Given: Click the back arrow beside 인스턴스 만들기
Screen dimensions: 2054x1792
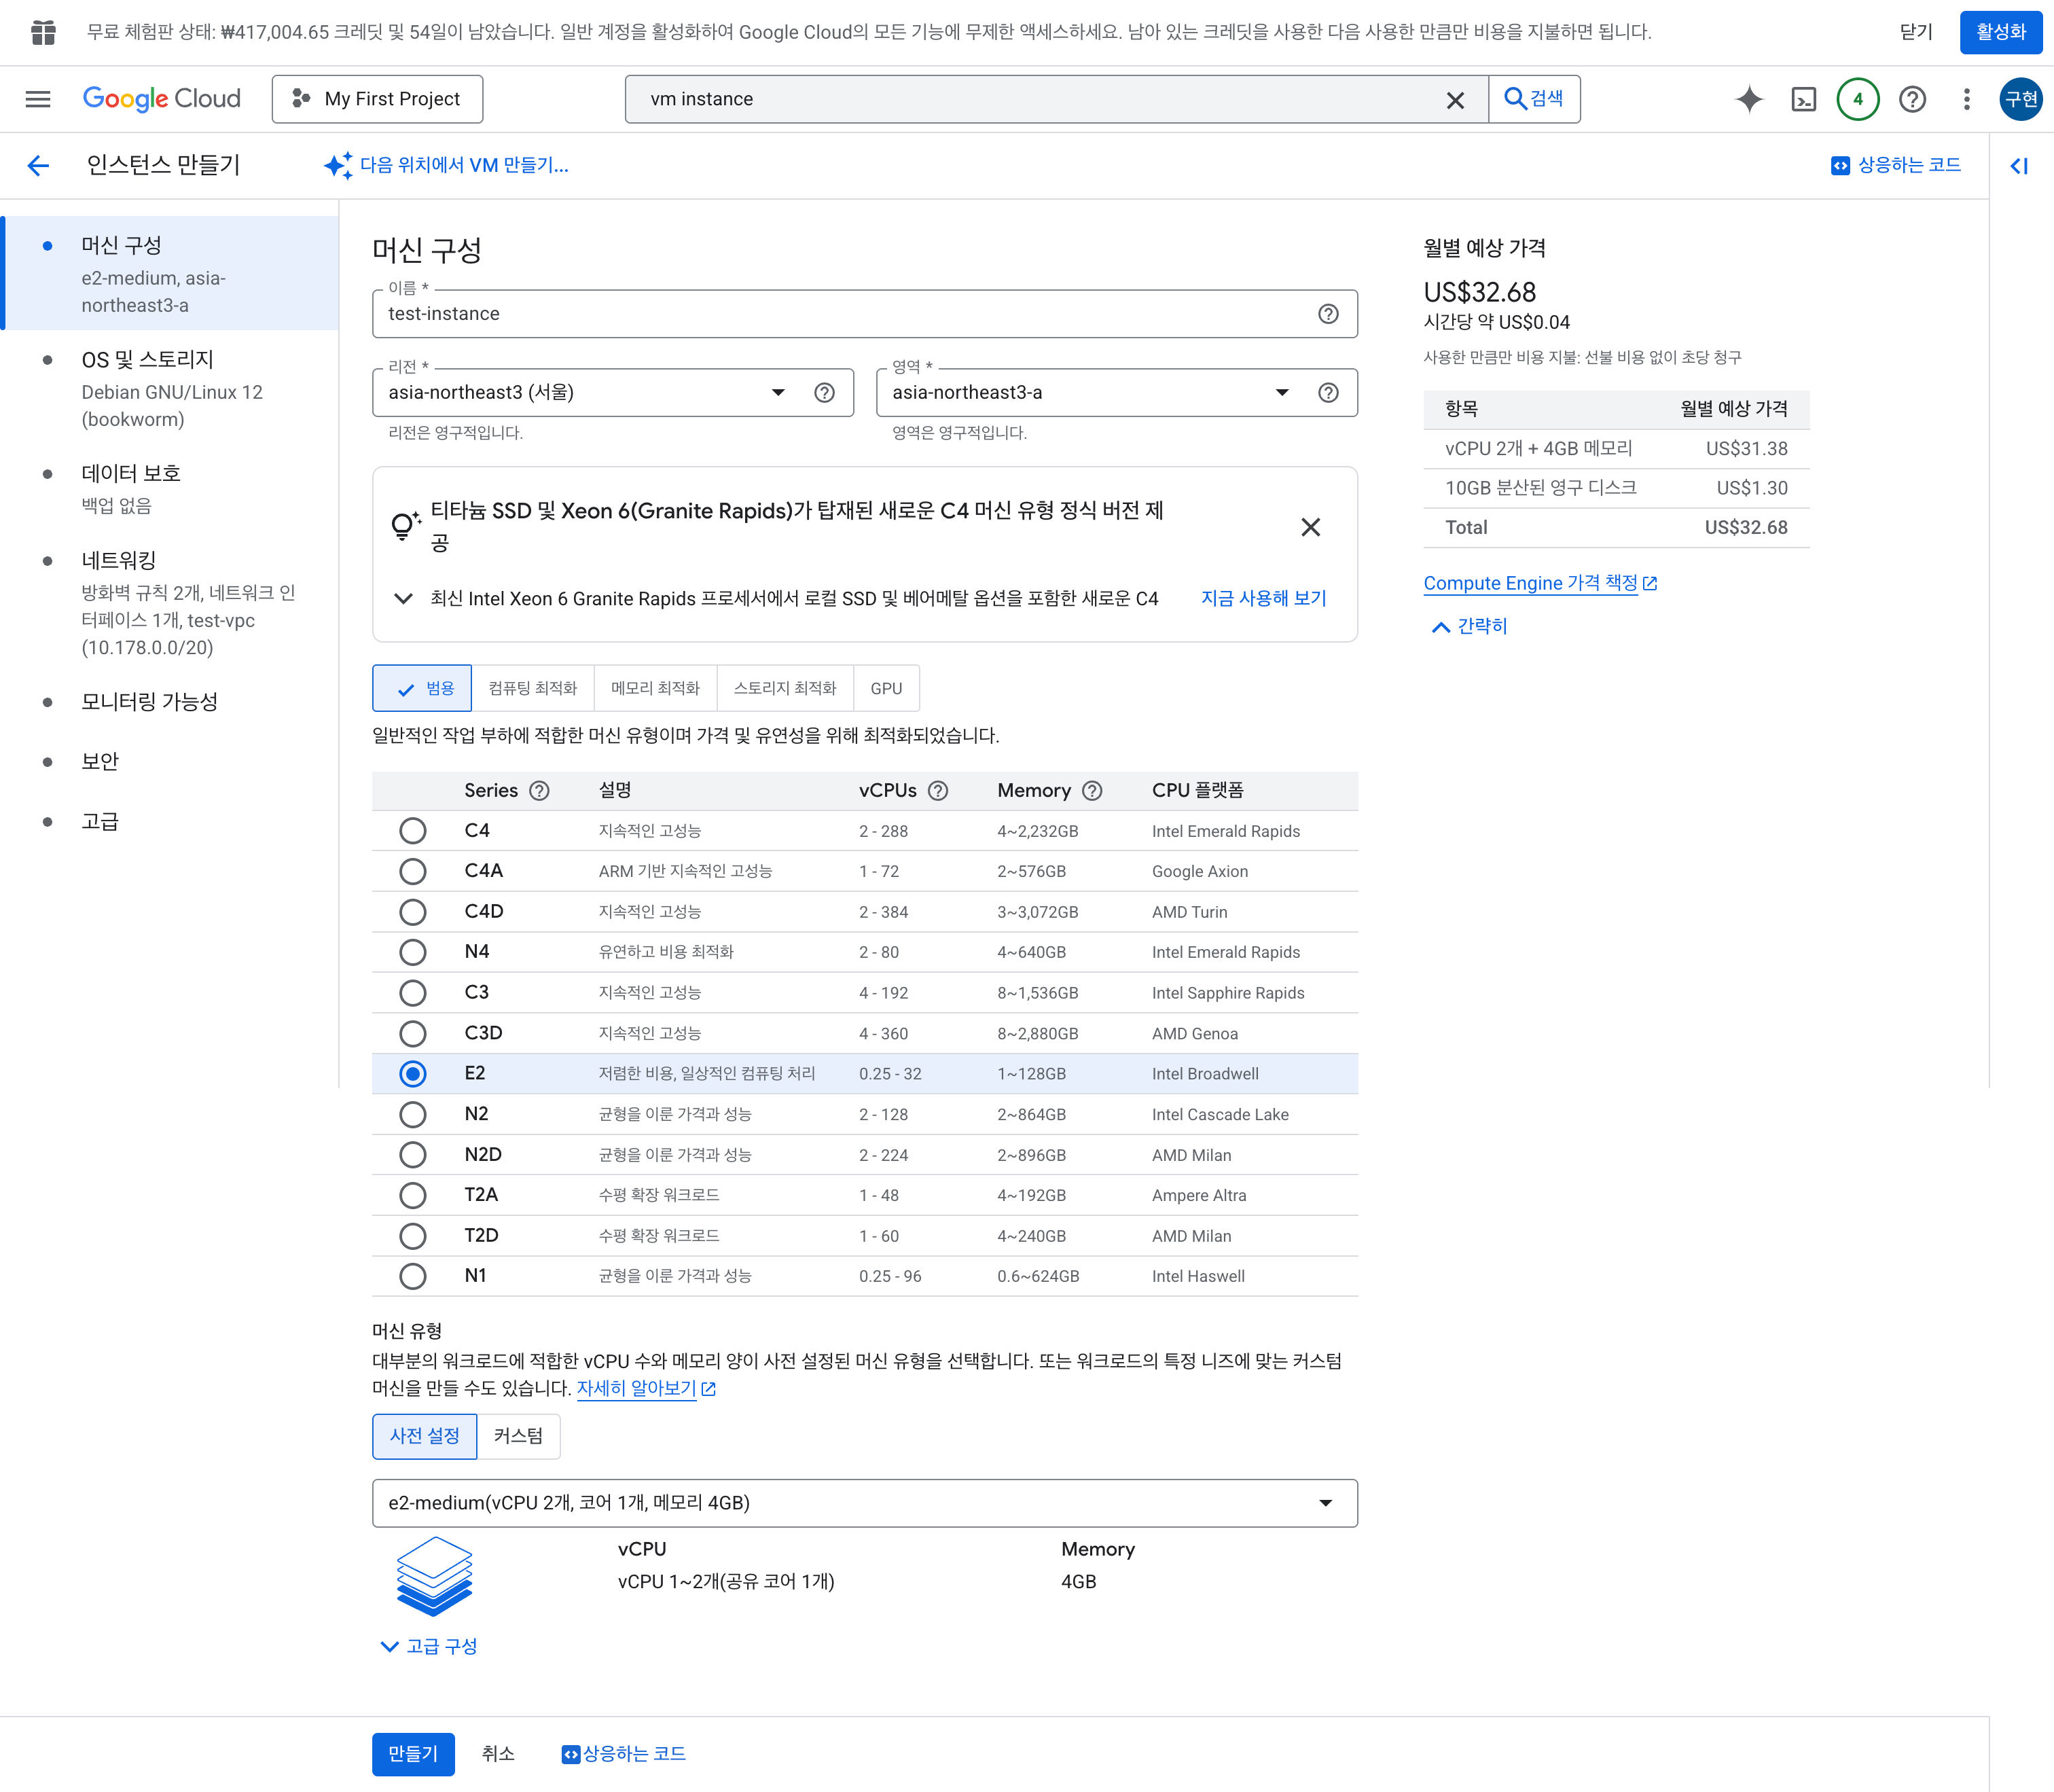Looking at the screenshot, I should pos(38,165).
